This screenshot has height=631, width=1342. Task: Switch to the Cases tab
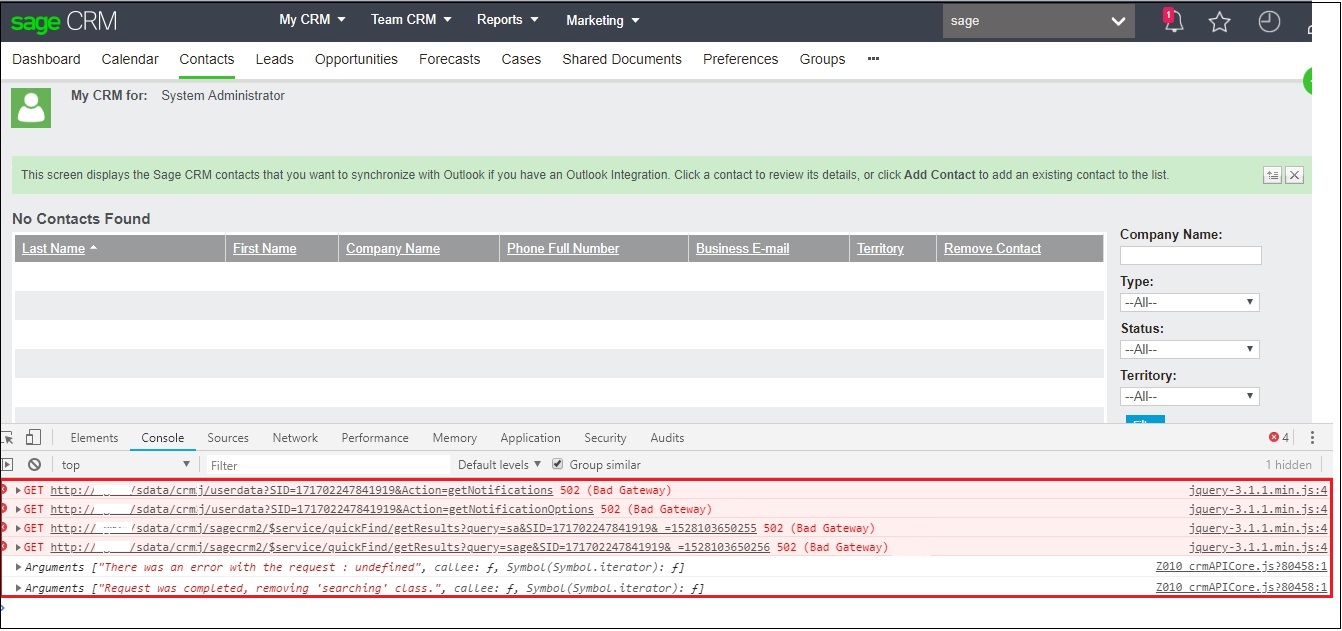pyautogui.click(x=521, y=59)
